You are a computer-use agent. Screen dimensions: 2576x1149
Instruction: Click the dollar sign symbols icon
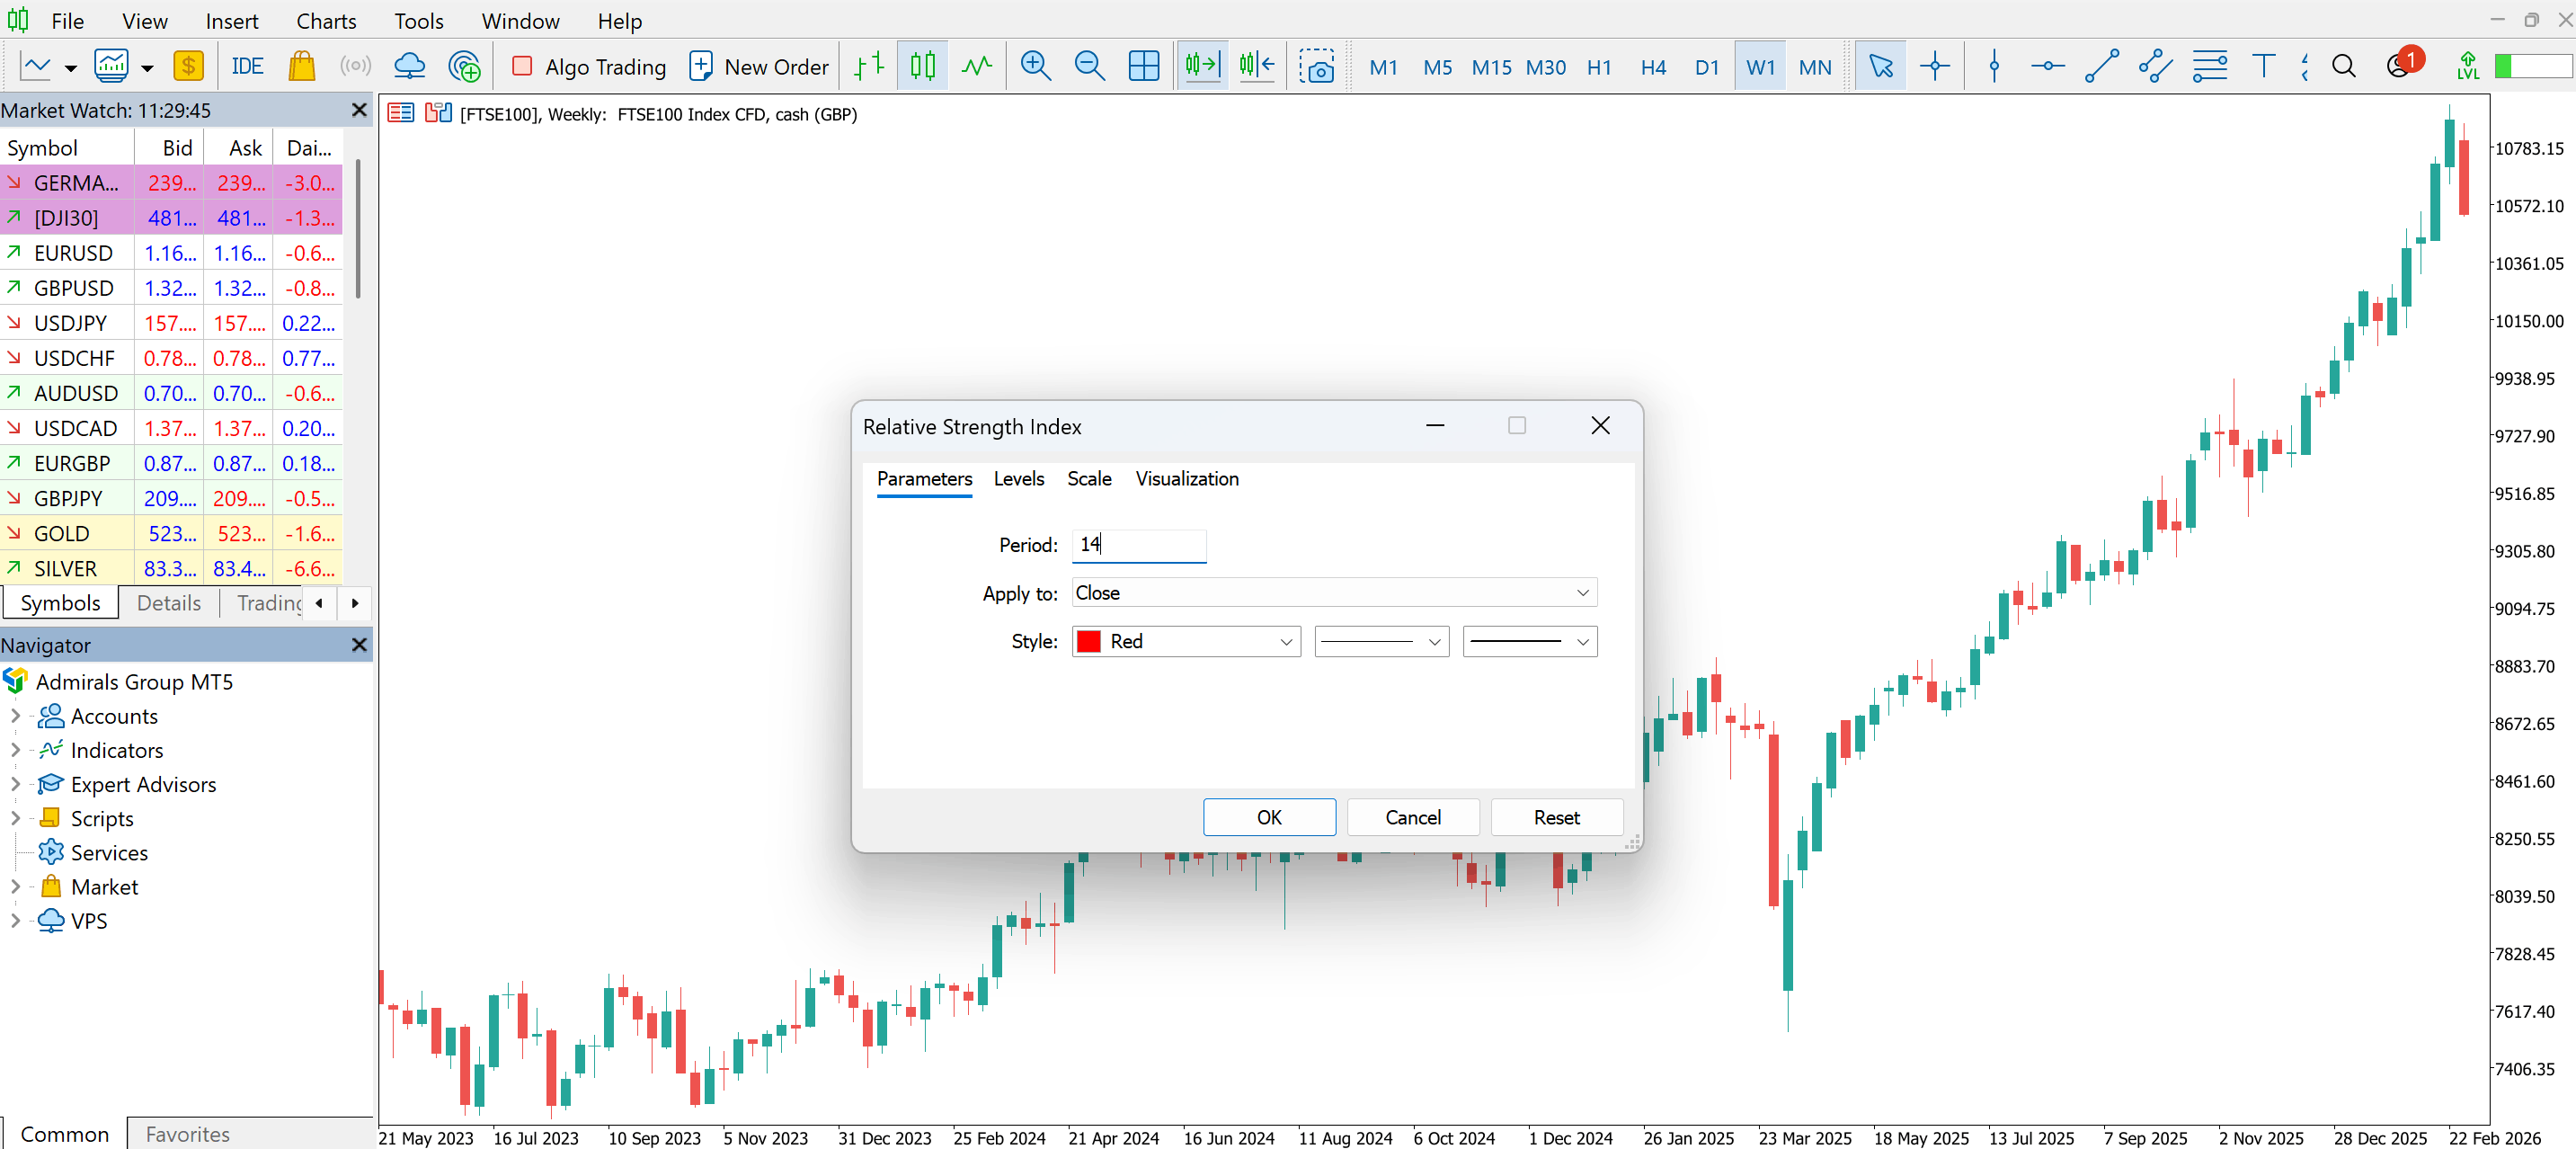(188, 67)
